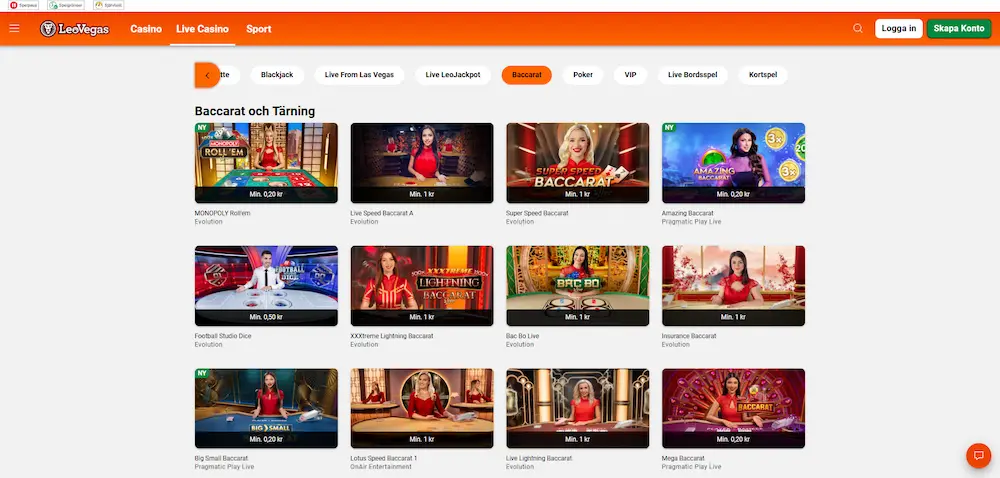Viewport: 1000px width, 478px height.
Task: Click the Football Studio Dice title link
Action: click(223, 336)
